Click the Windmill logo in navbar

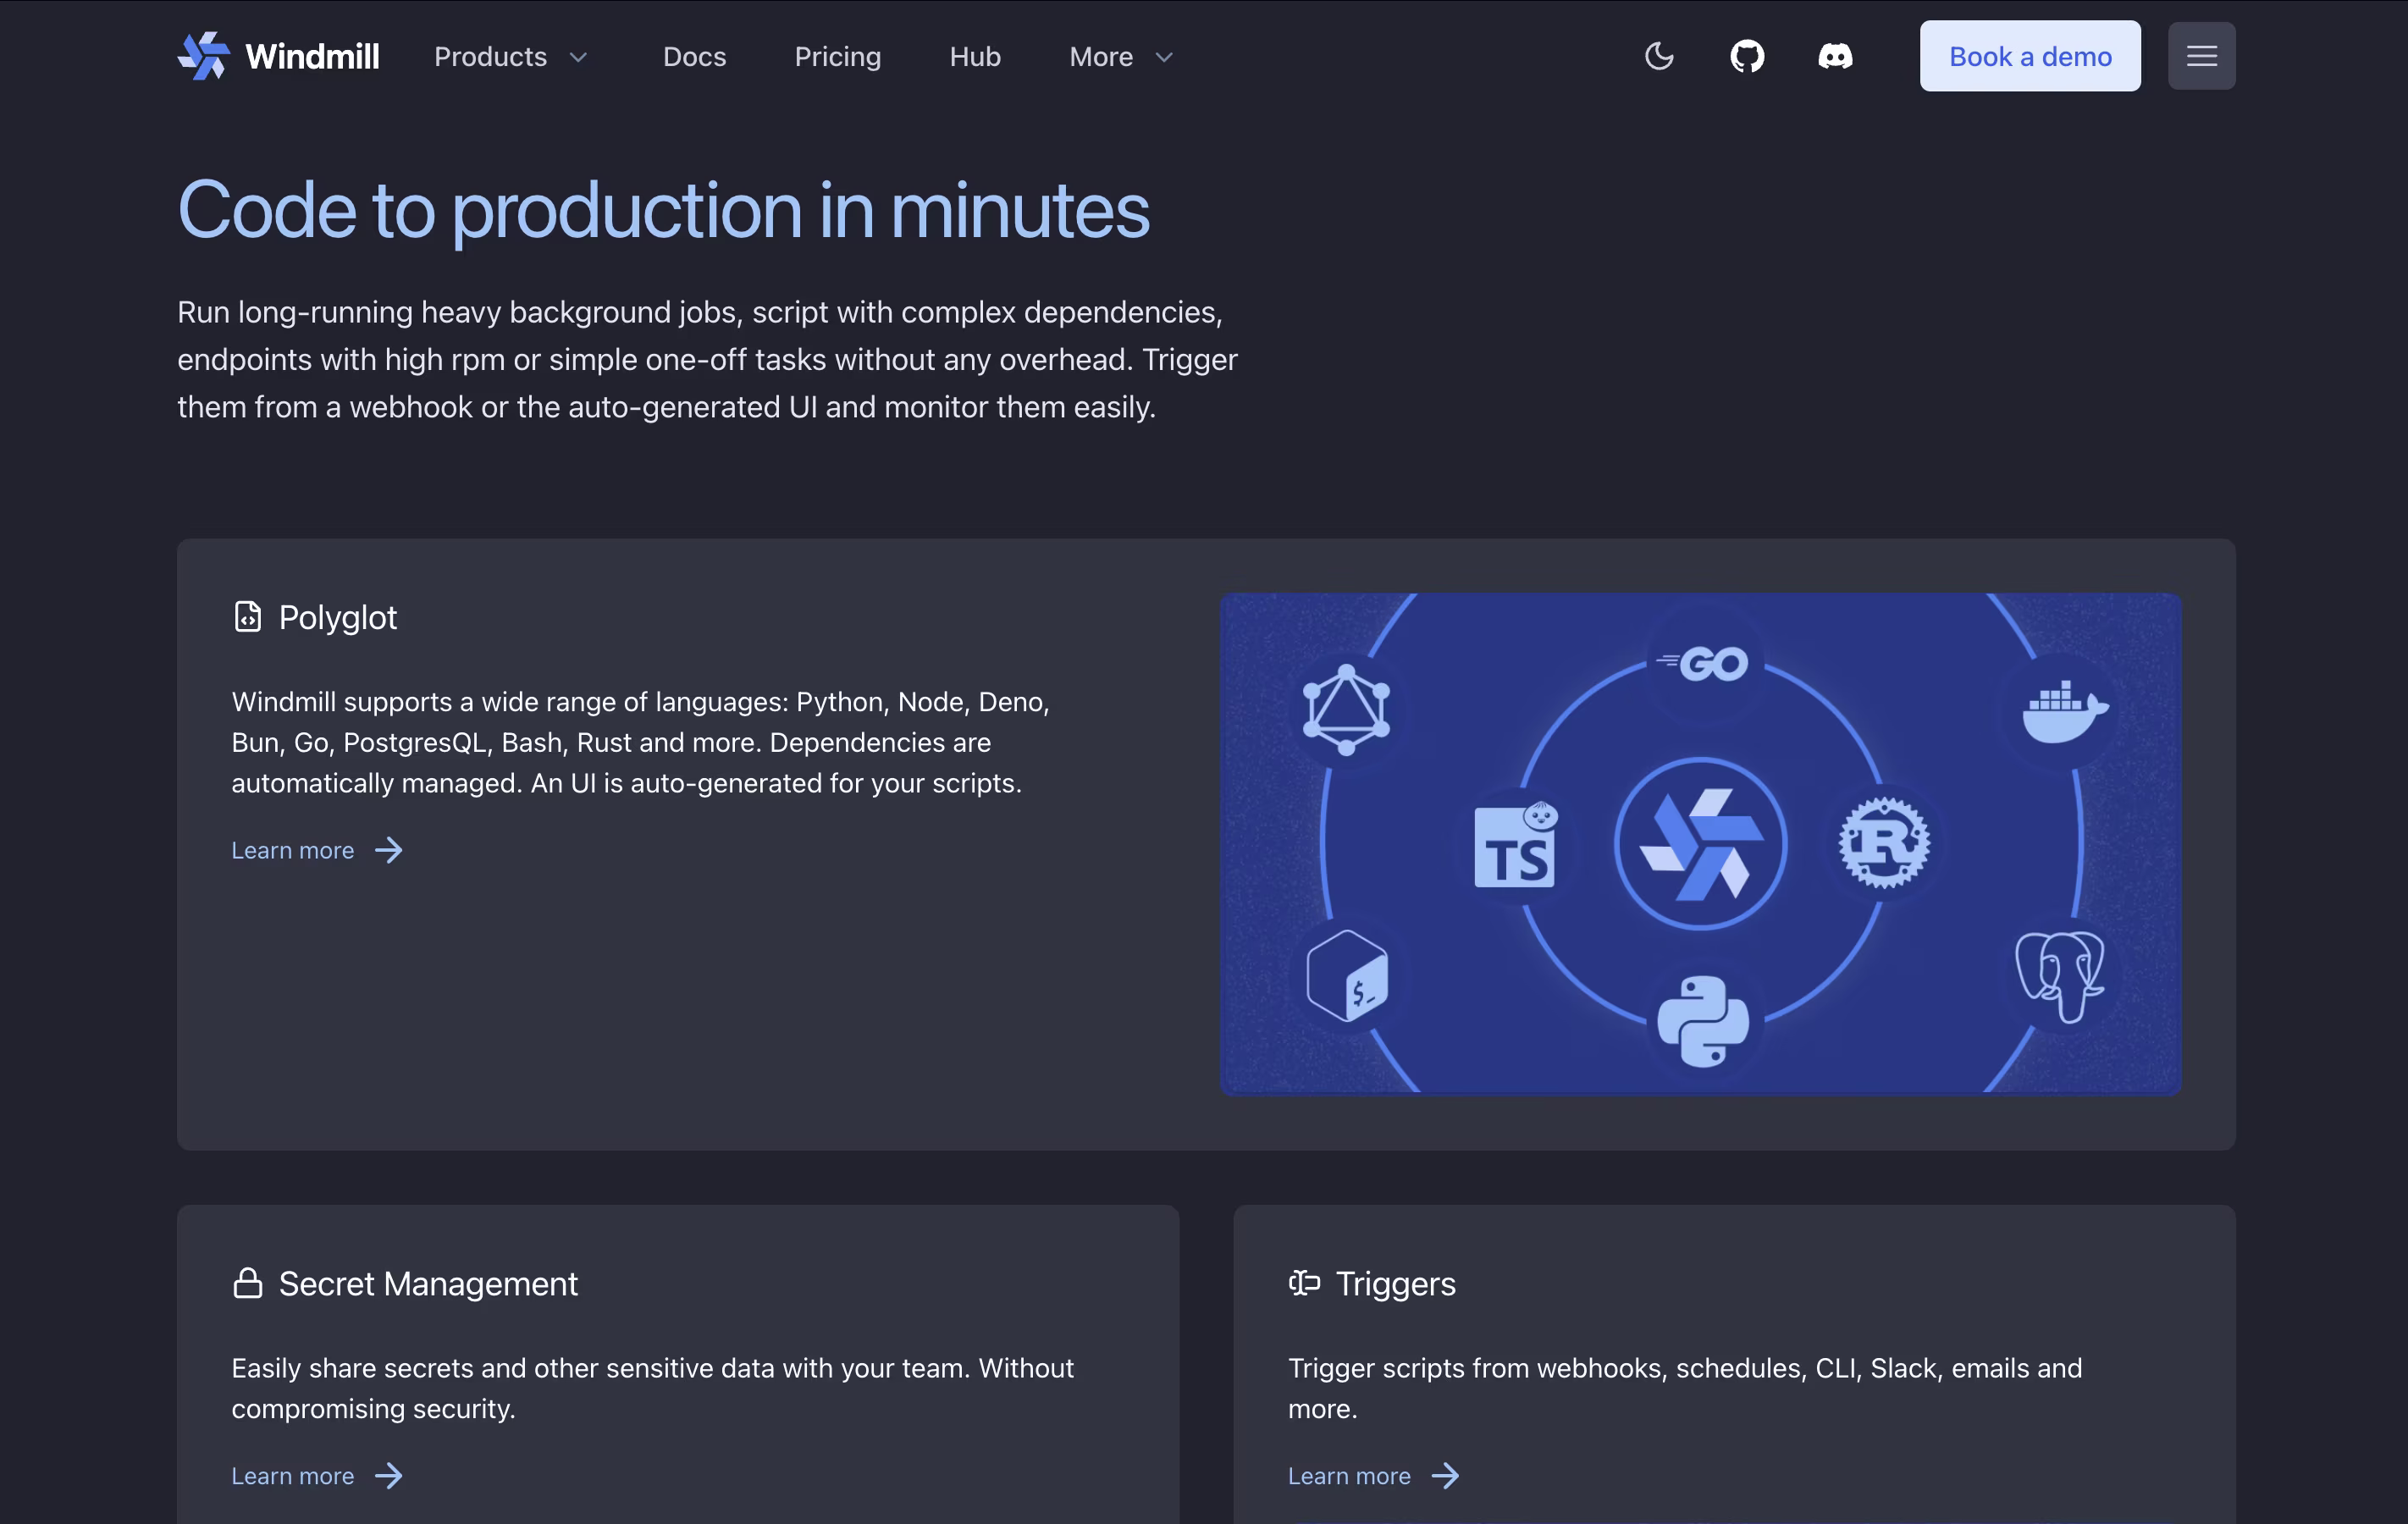[x=278, y=56]
